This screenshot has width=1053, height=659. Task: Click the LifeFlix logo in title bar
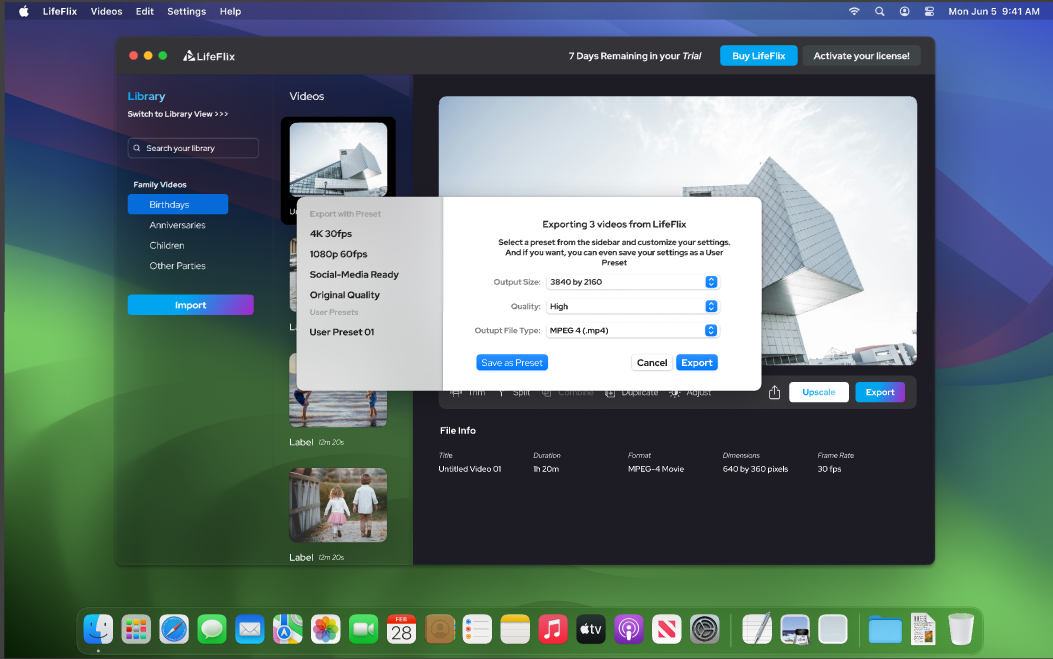coord(209,56)
